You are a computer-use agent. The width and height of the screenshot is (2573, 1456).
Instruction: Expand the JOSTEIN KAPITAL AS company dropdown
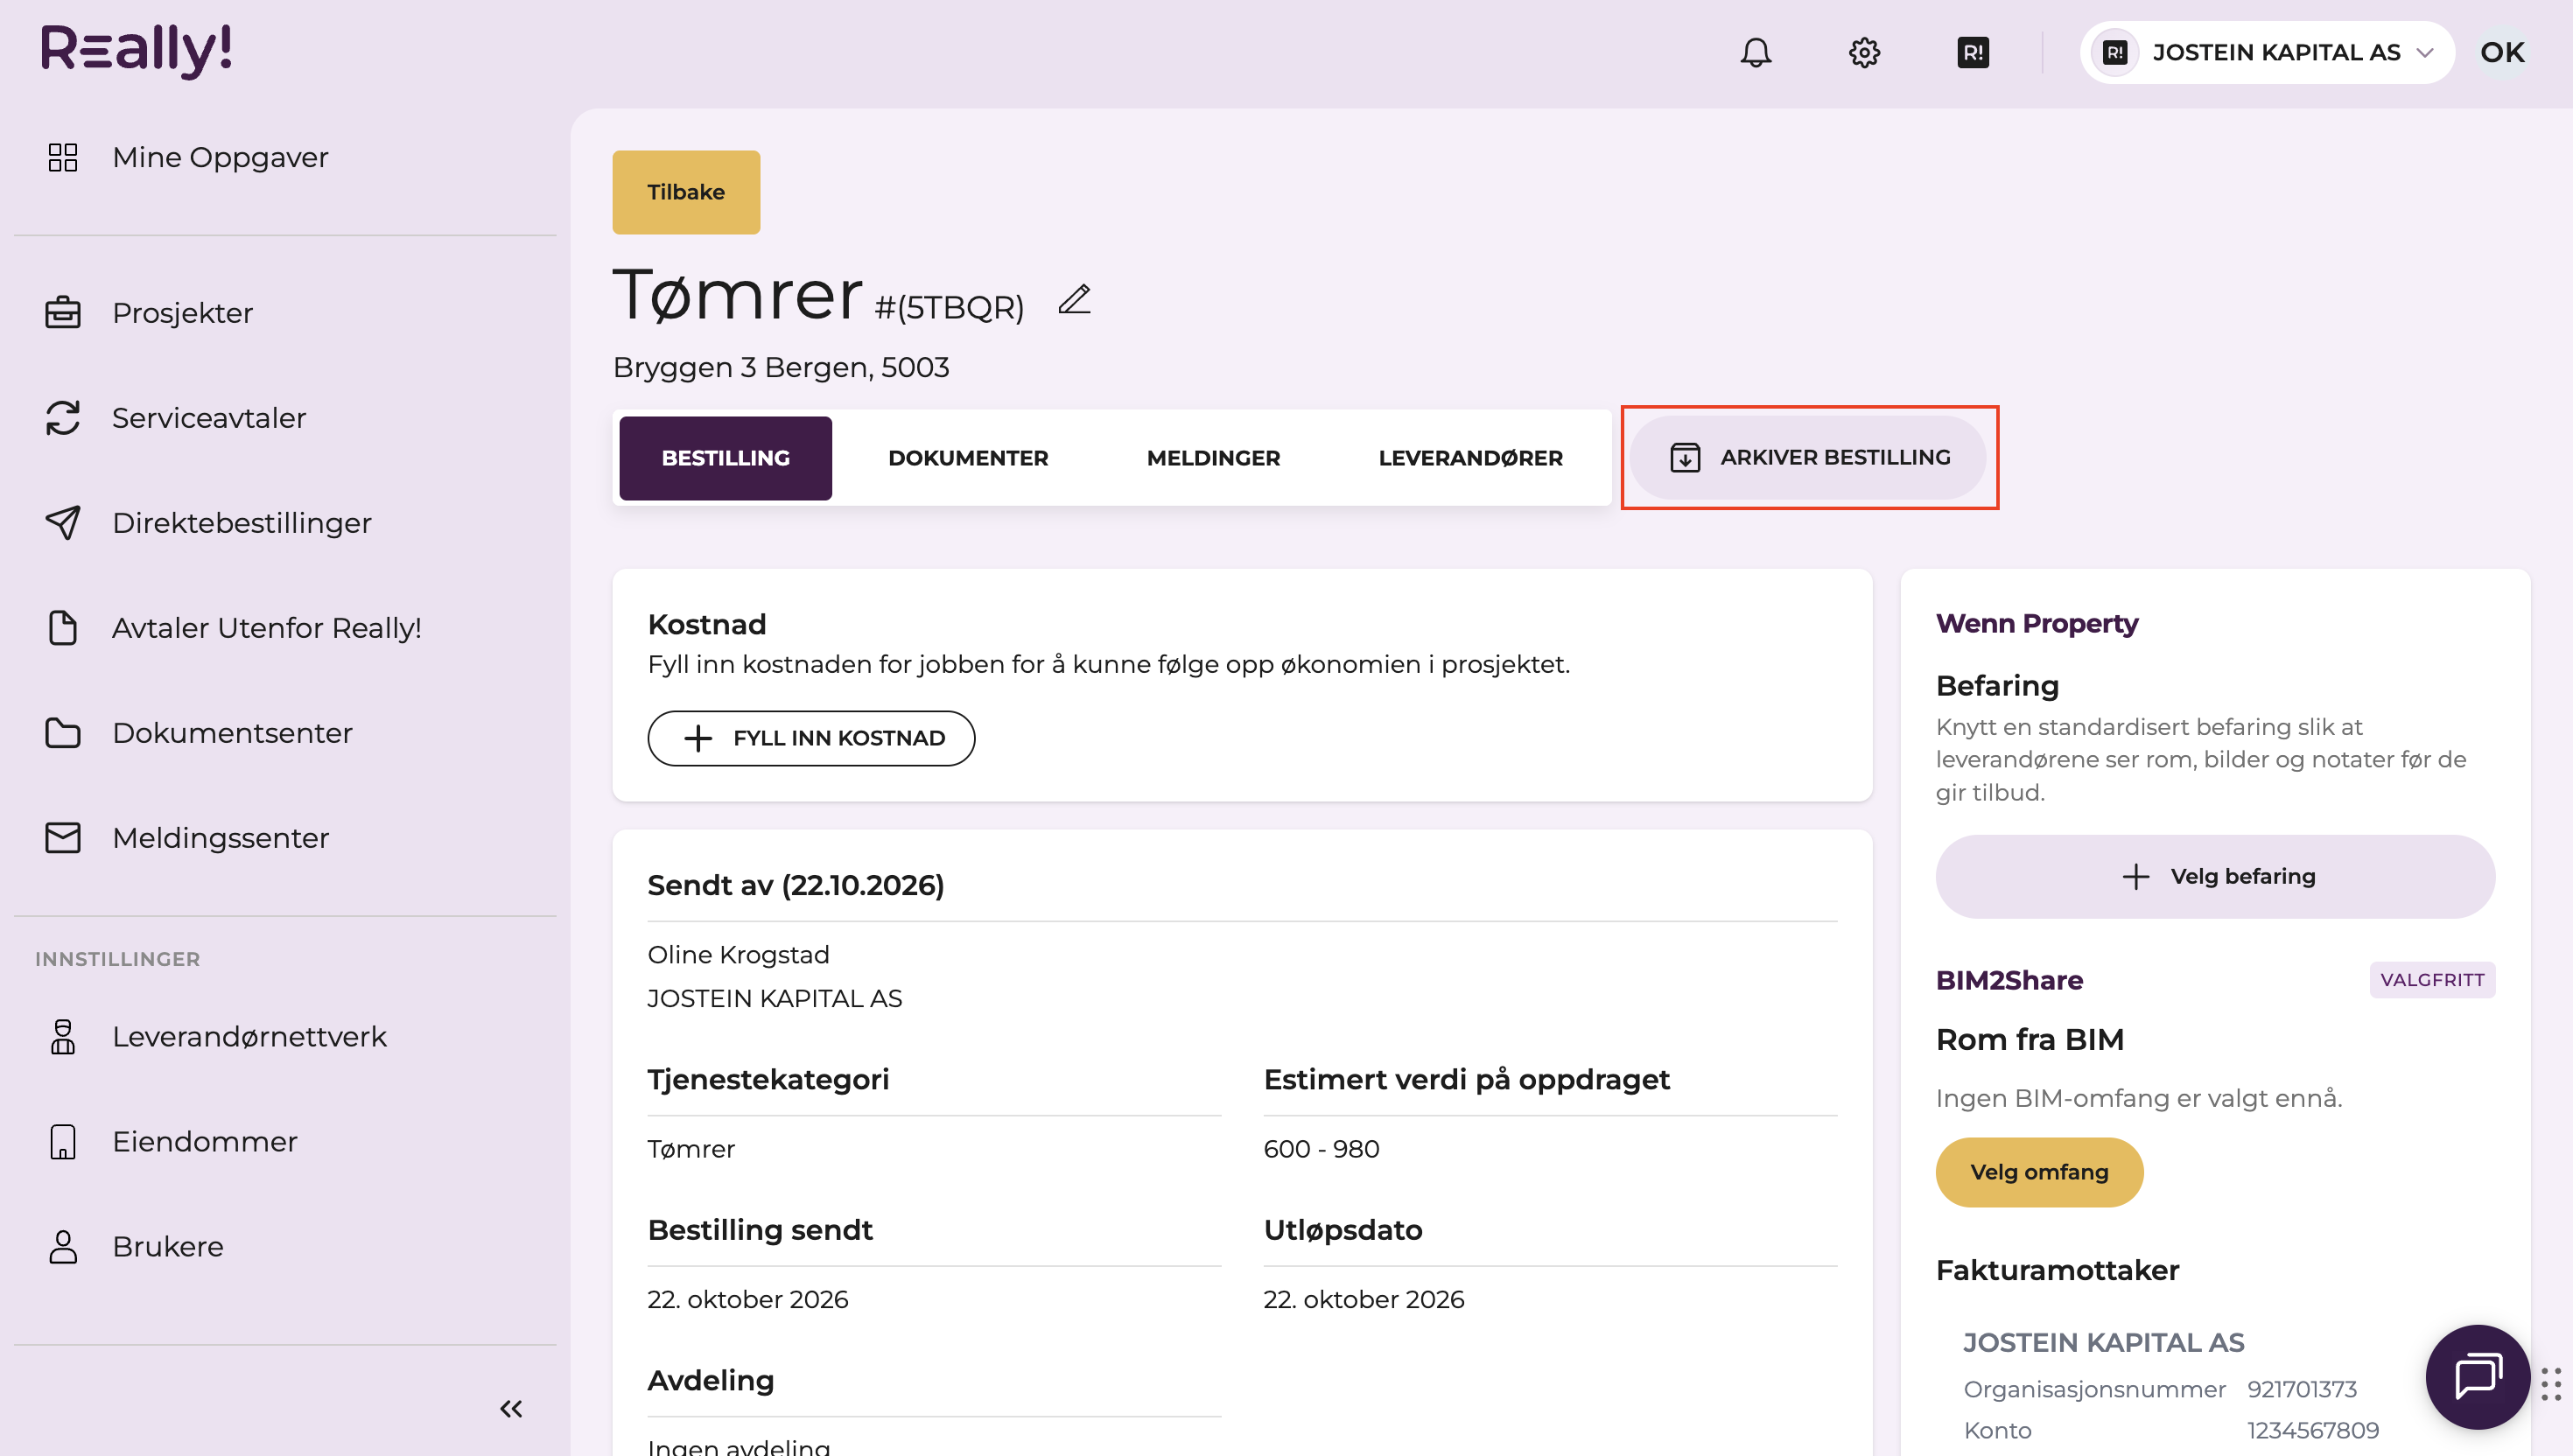[2267, 52]
